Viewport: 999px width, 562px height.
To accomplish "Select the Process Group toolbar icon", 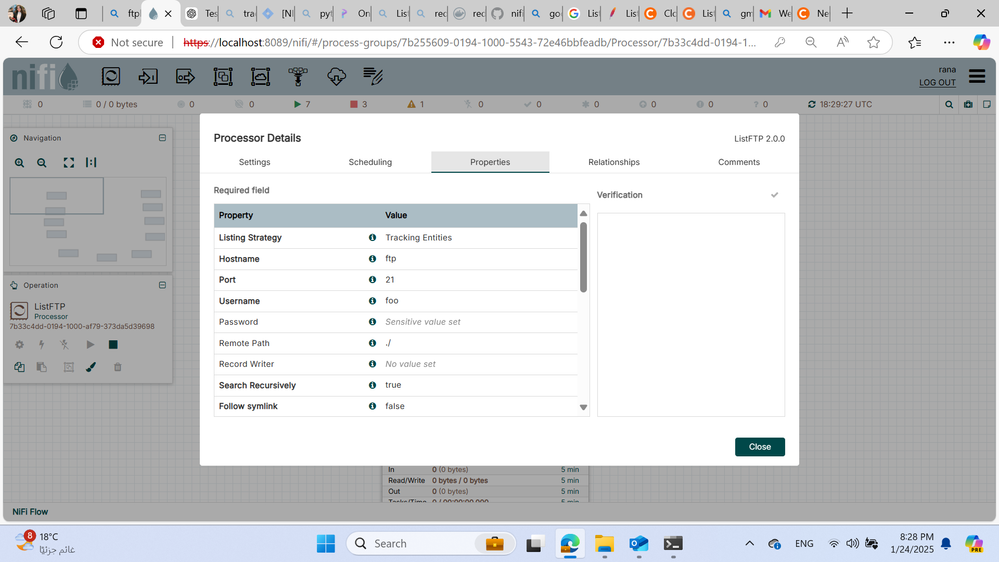I will click(223, 76).
